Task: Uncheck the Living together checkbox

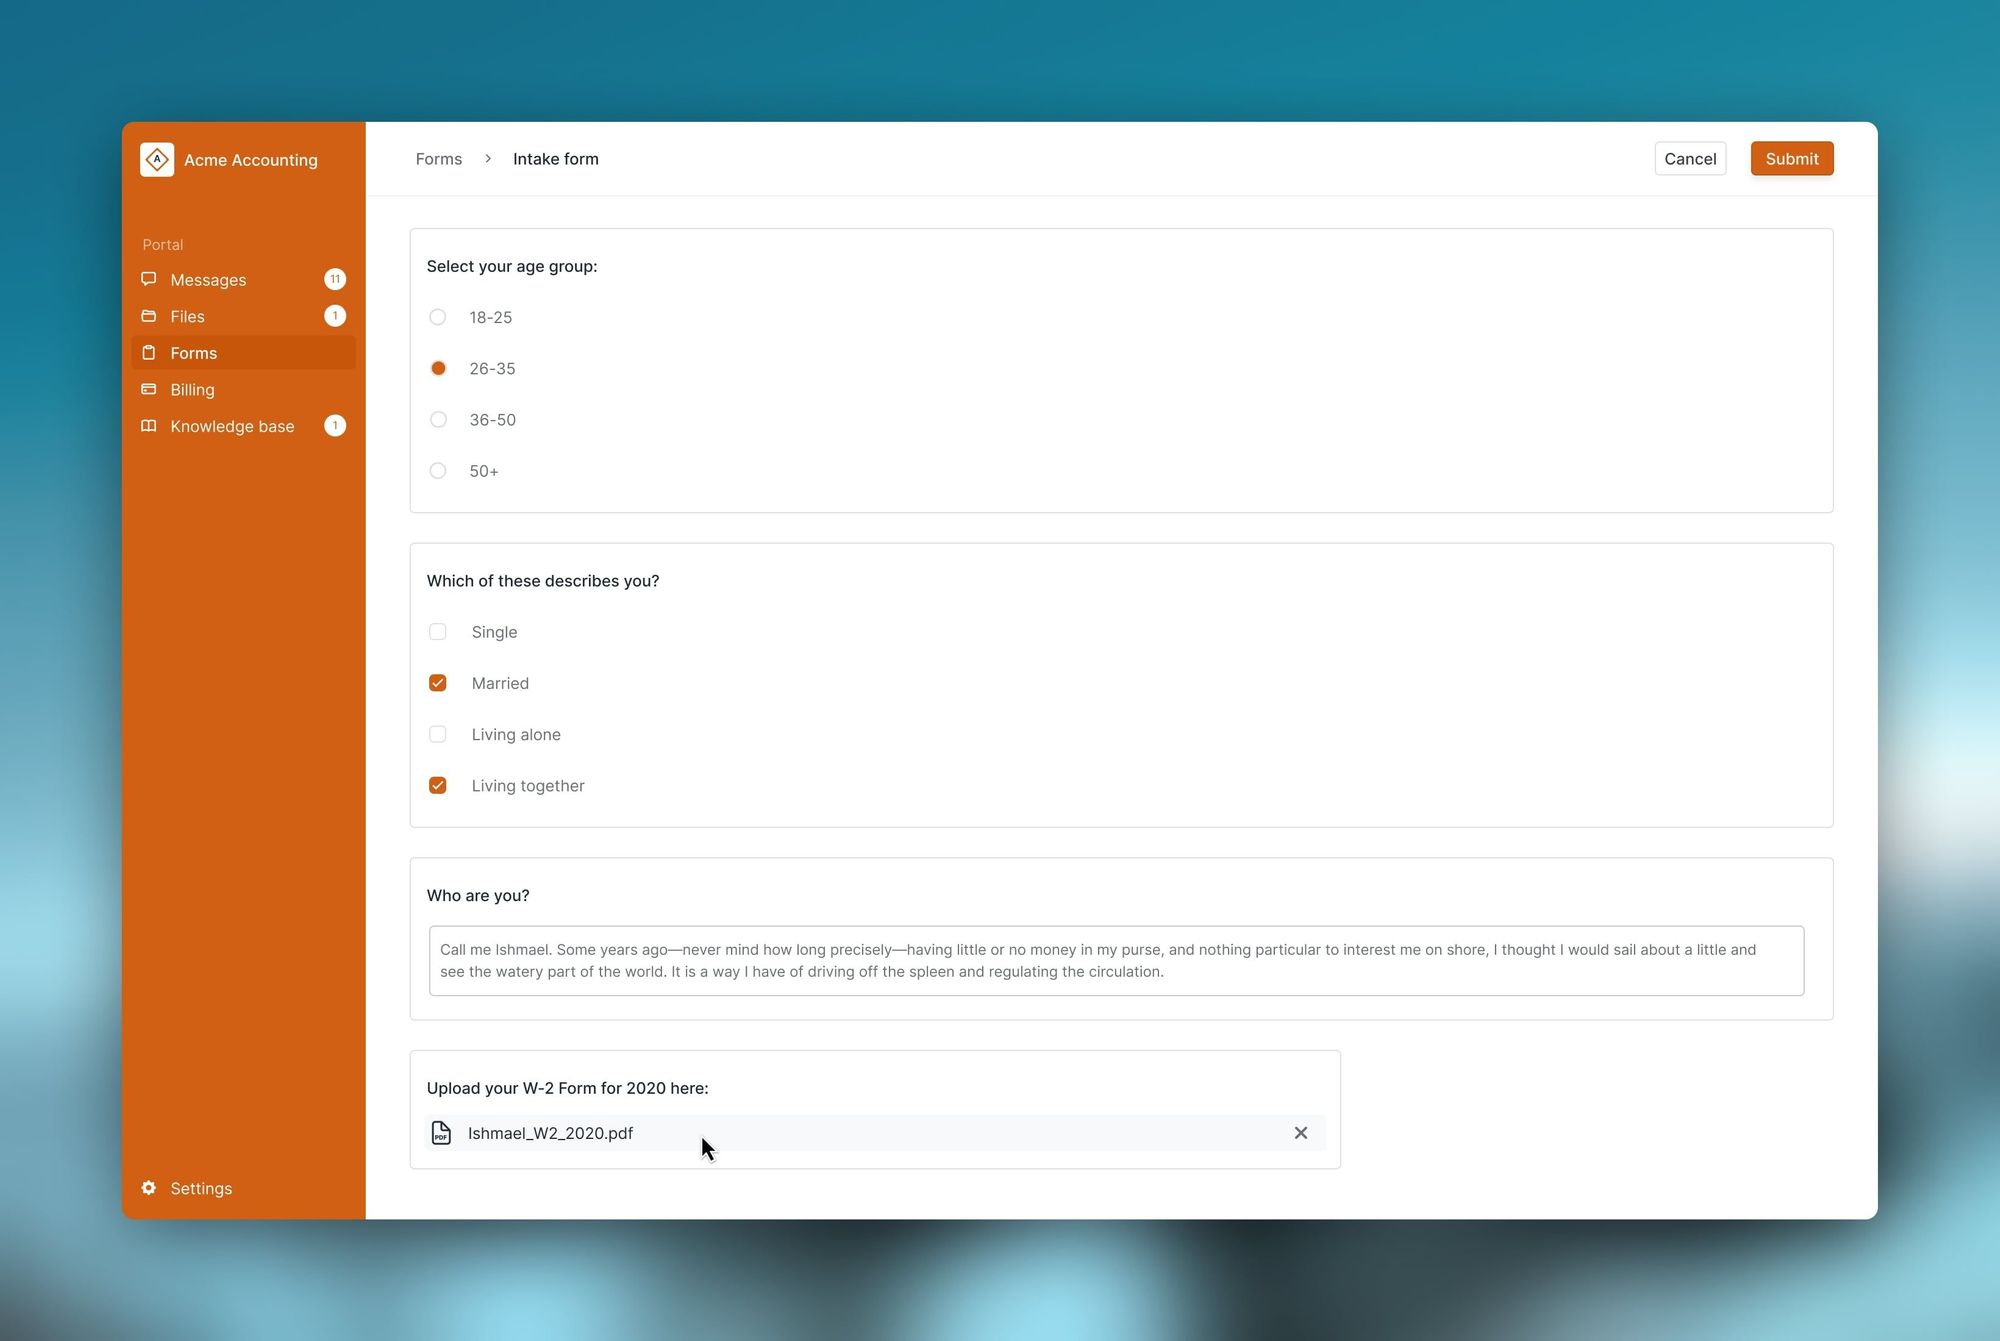Action: [438, 786]
